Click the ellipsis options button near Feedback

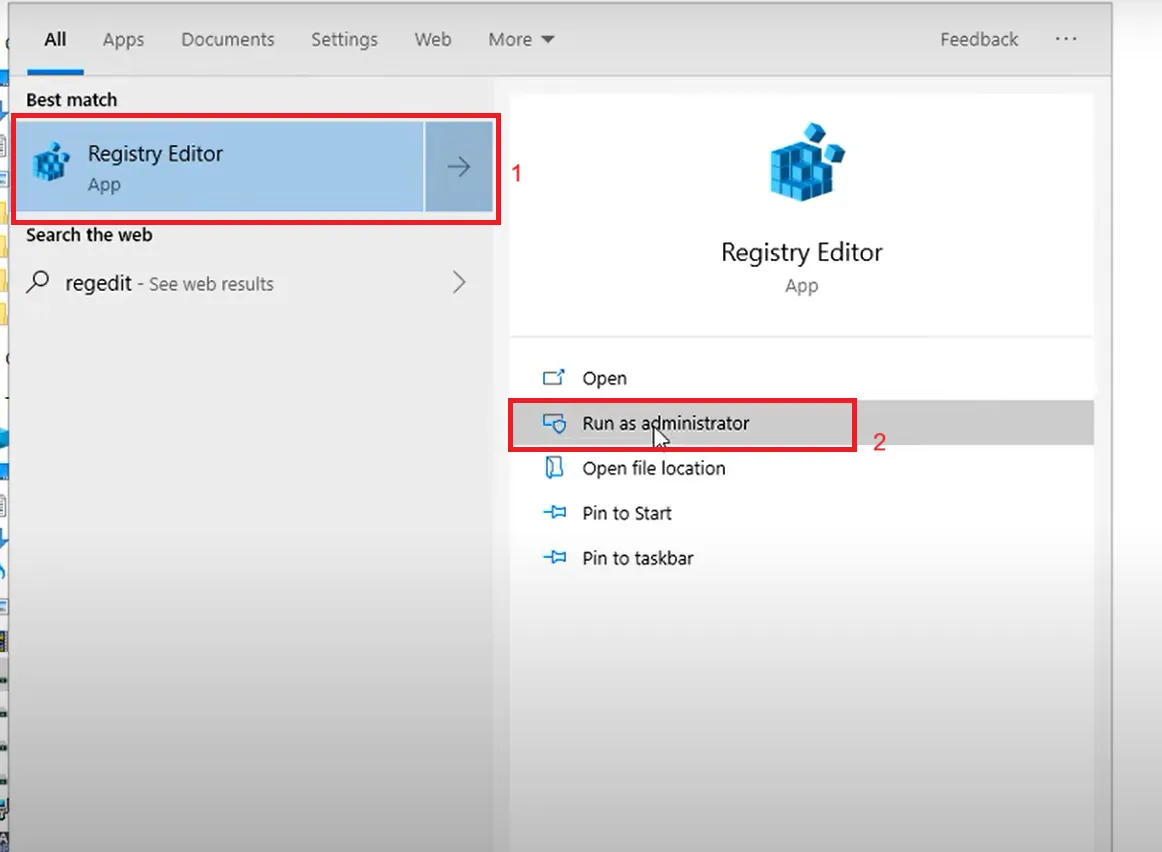click(1066, 39)
